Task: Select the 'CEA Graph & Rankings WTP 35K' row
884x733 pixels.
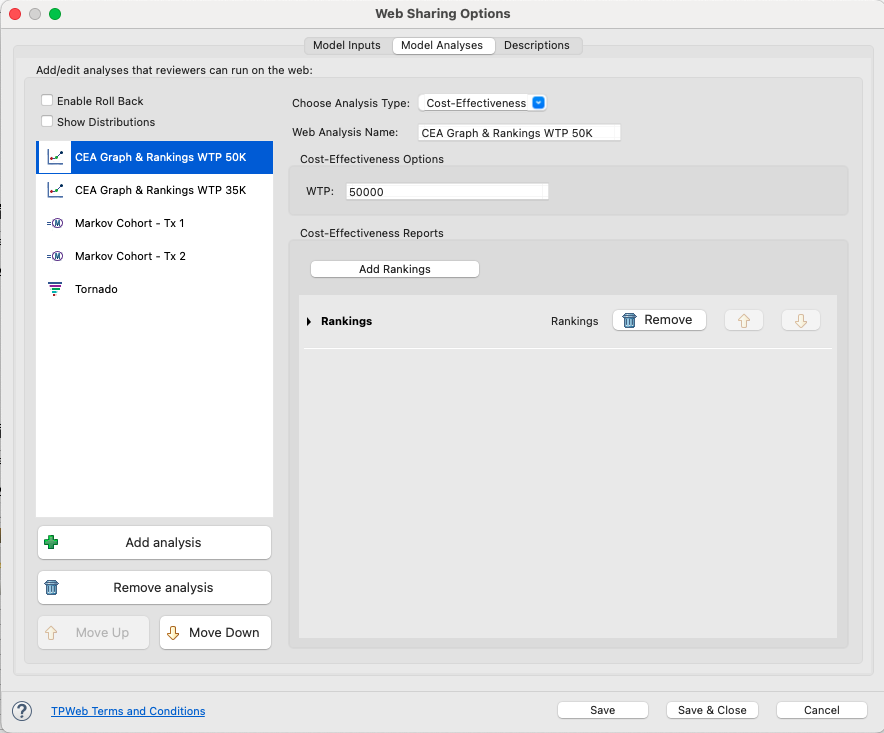Action: (x=154, y=190)
